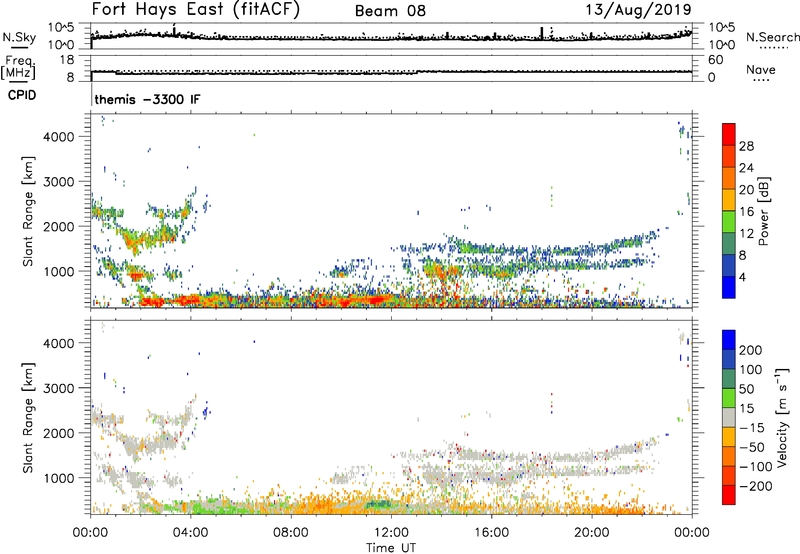Click the 'Time UT' axis label
Viewport: 800px width, 554px height.
391,548
